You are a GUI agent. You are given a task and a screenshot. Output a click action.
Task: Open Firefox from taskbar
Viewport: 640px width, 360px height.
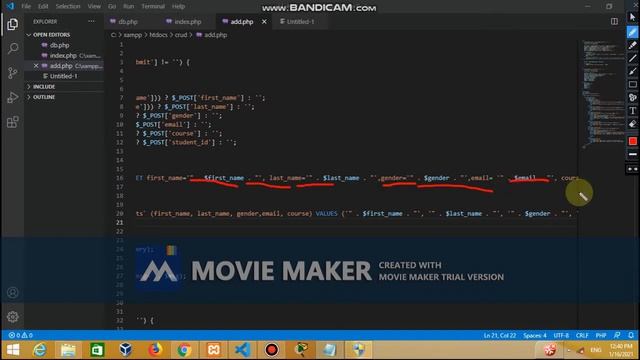(x=155, y=350)
